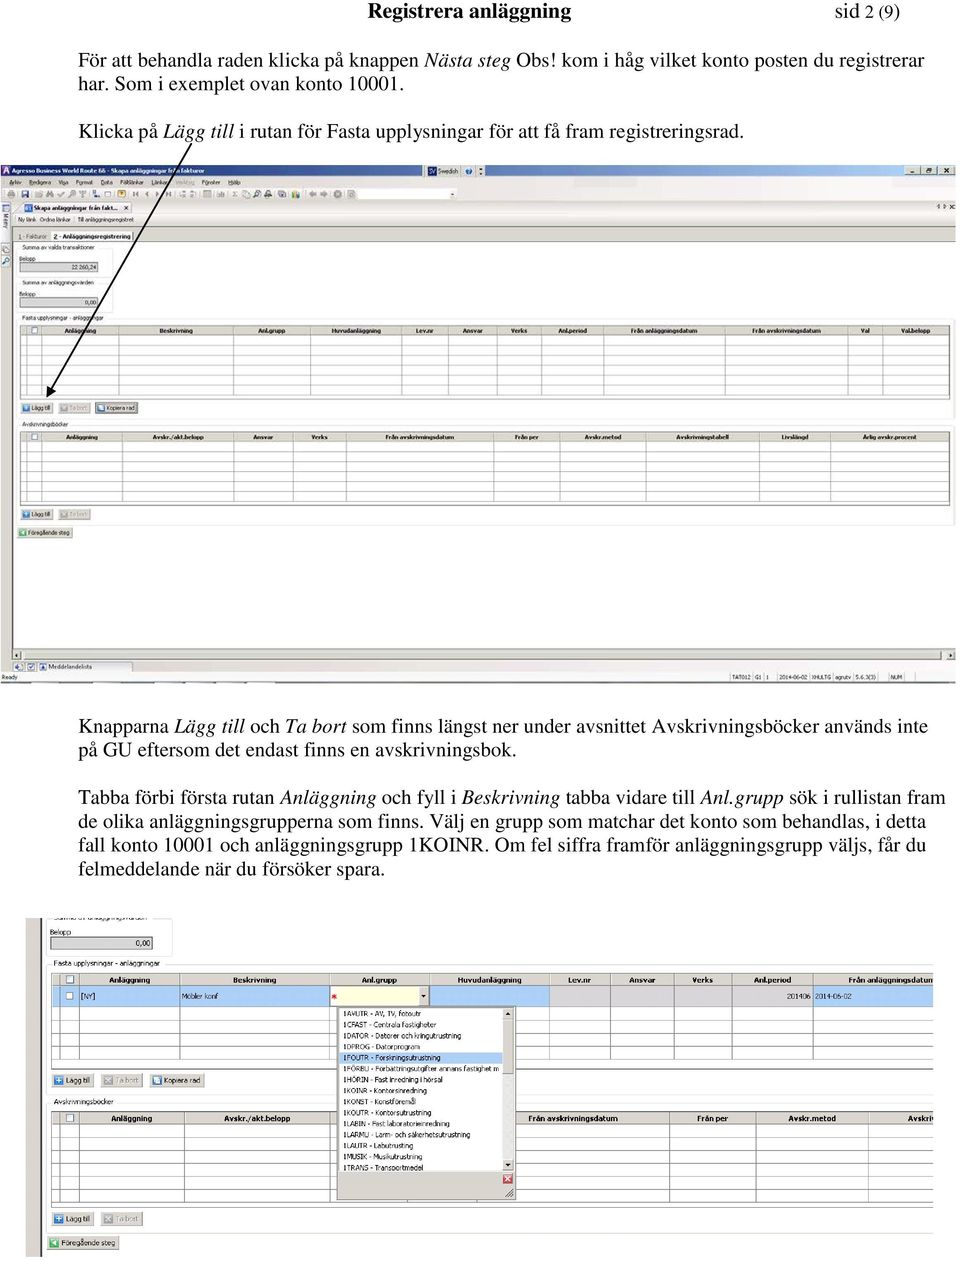Click Lägg till under Fasta upplysningar, lower screenshot
960x1261 pixels.
coord(72,1080)
